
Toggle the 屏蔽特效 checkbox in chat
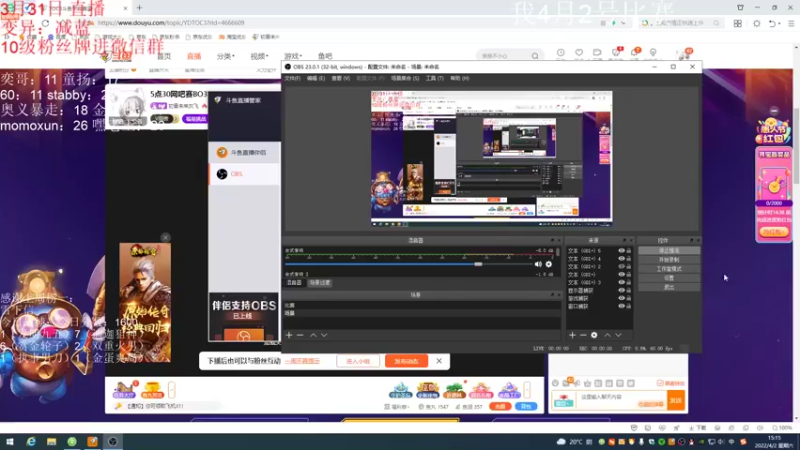(x=660, y=383)
